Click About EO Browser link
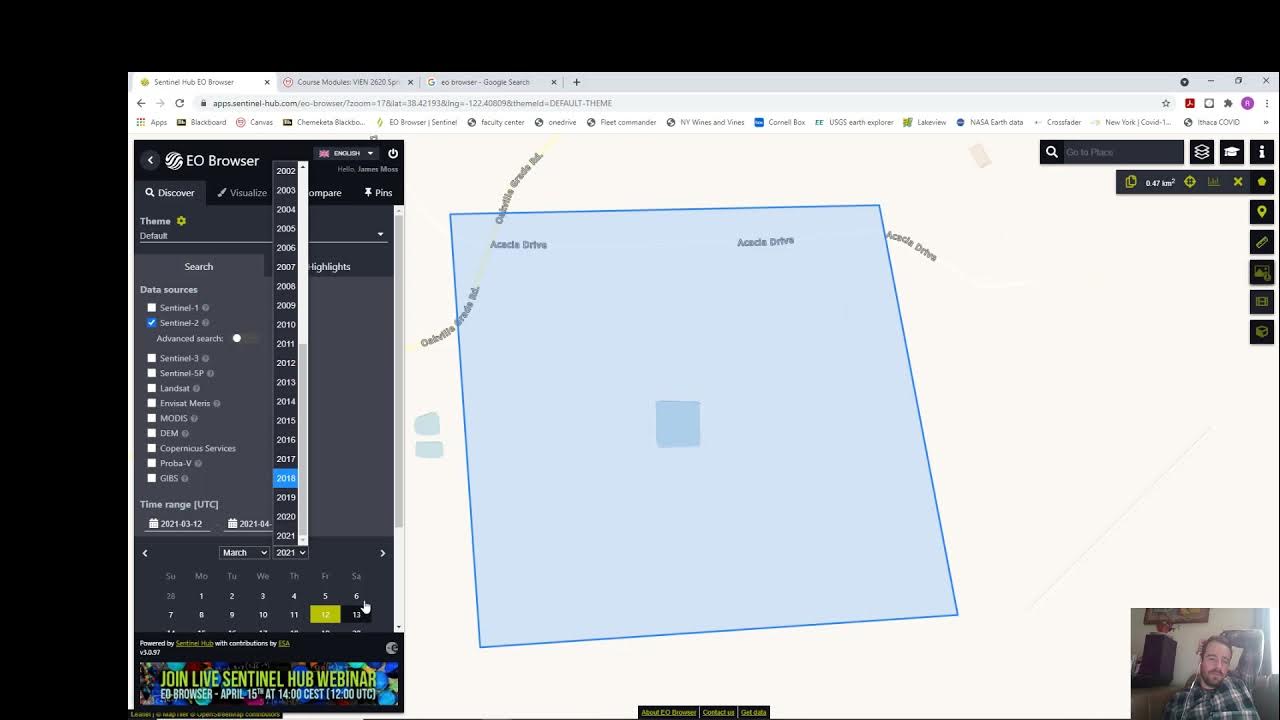Screen dimensions: 1280x720 click(669, 712)
